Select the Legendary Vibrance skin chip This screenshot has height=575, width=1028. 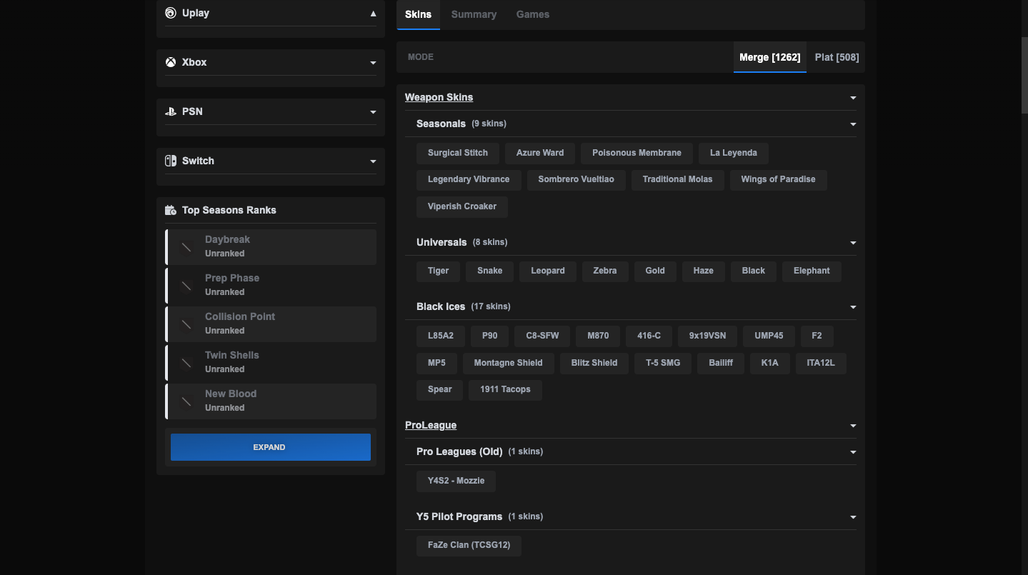coord(468,179)
